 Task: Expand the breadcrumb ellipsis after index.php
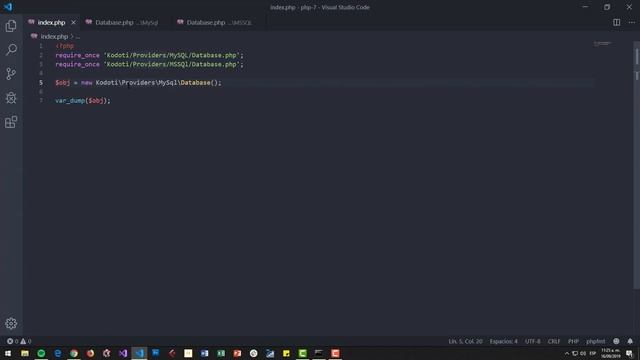(78, 36)
